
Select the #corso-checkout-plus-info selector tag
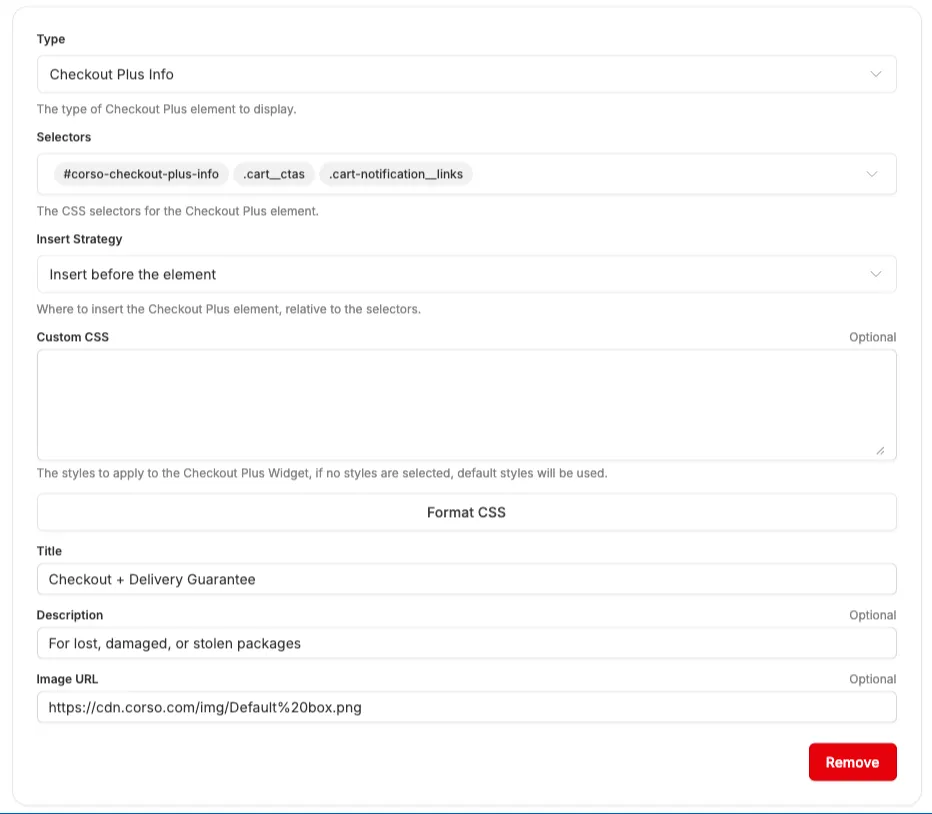(x=141, y=174)
